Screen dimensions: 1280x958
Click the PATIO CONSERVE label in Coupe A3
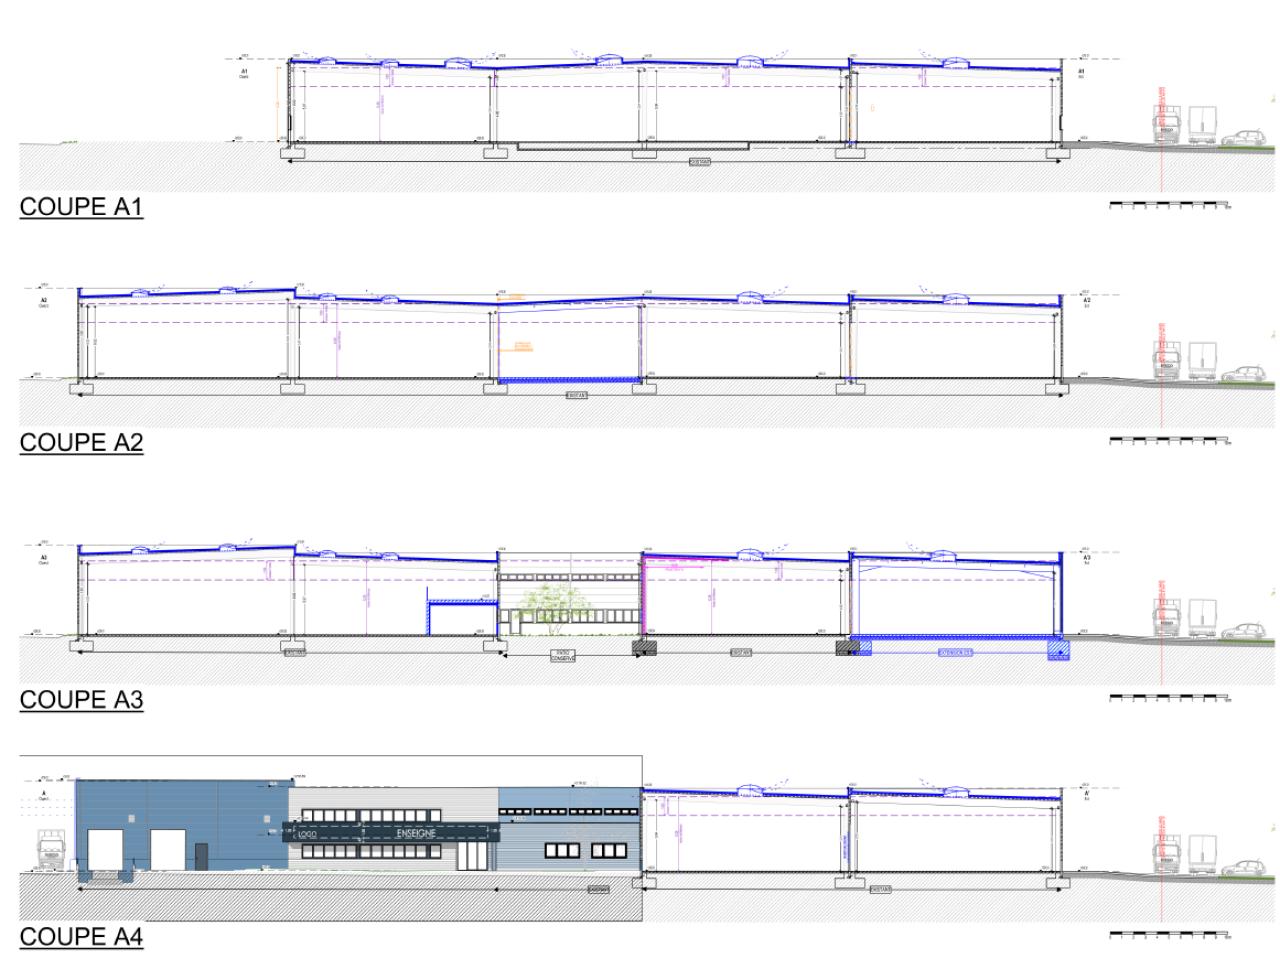tap(563, 656)
